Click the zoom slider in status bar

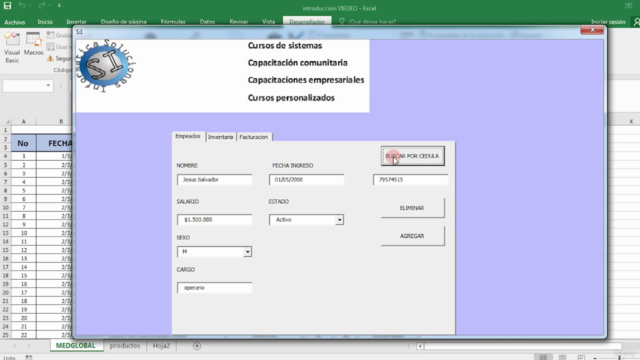[x=619, y=358]
